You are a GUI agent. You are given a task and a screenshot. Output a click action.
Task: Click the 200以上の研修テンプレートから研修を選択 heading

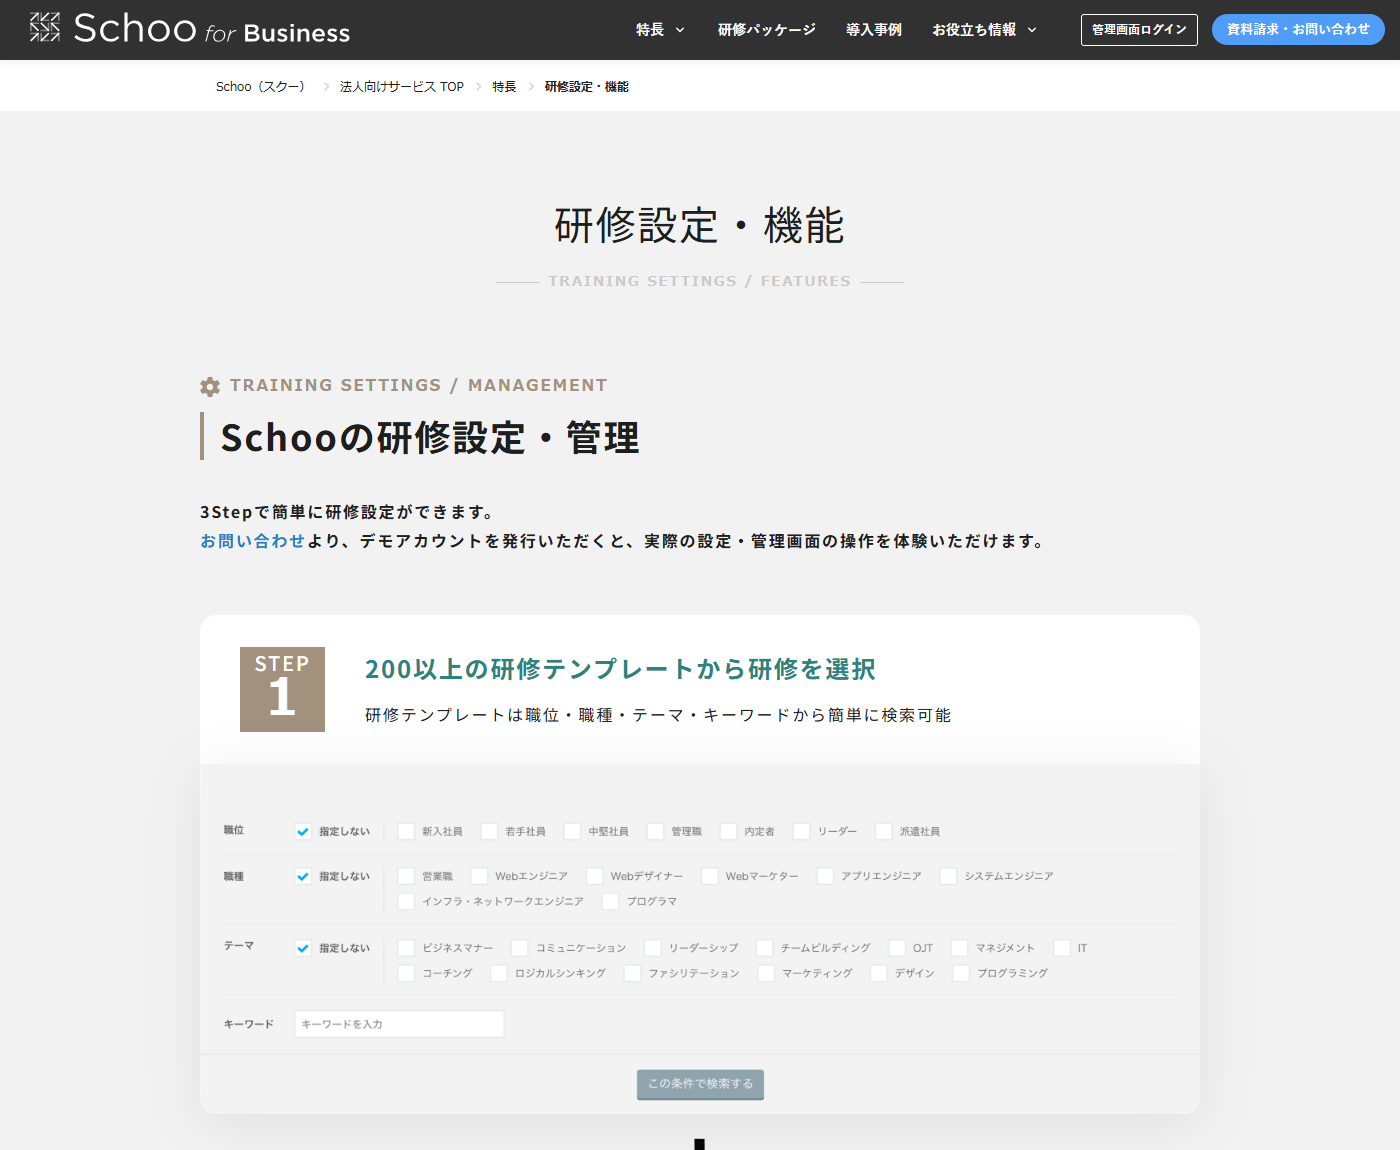click(x=620, y=669)
